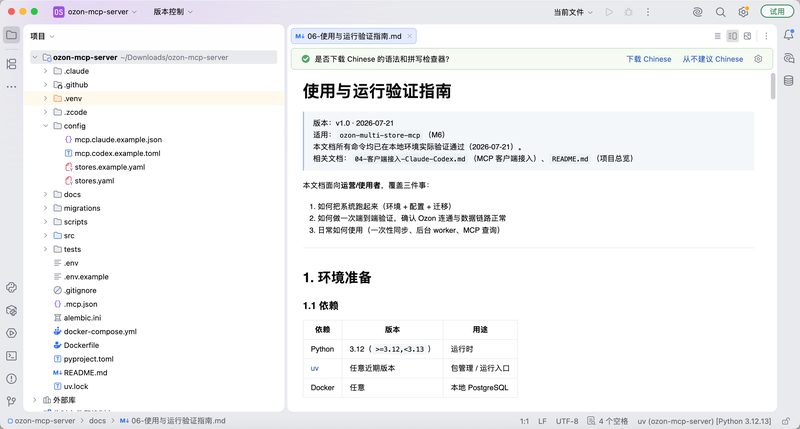
Task: Click the 从不建议 Chinese link
Action: (x=713, y=59)
